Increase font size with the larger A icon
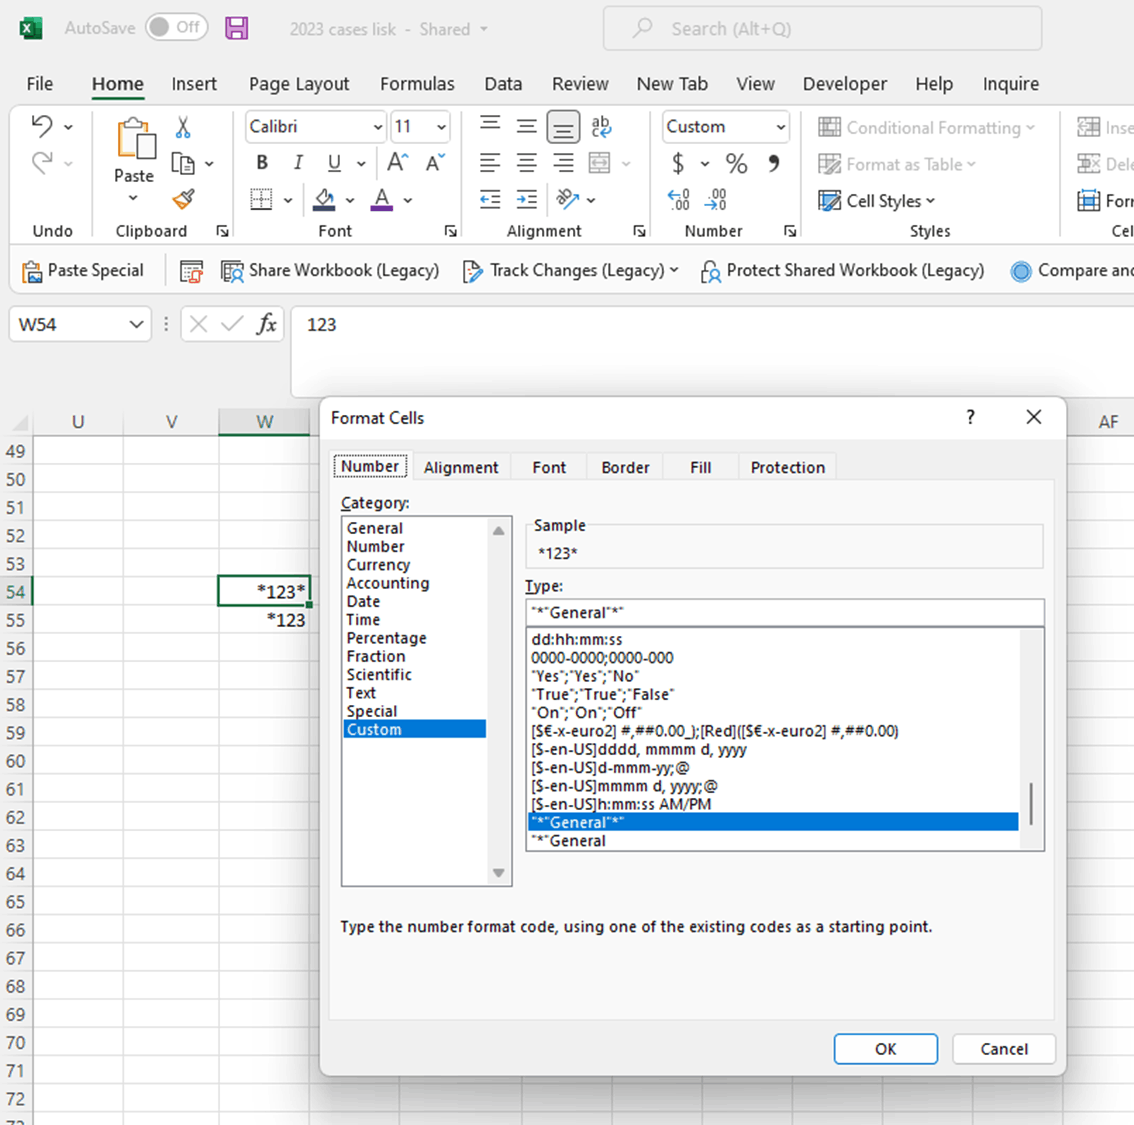Viewport: 1134px width, 1125px height. coord(398,163)
